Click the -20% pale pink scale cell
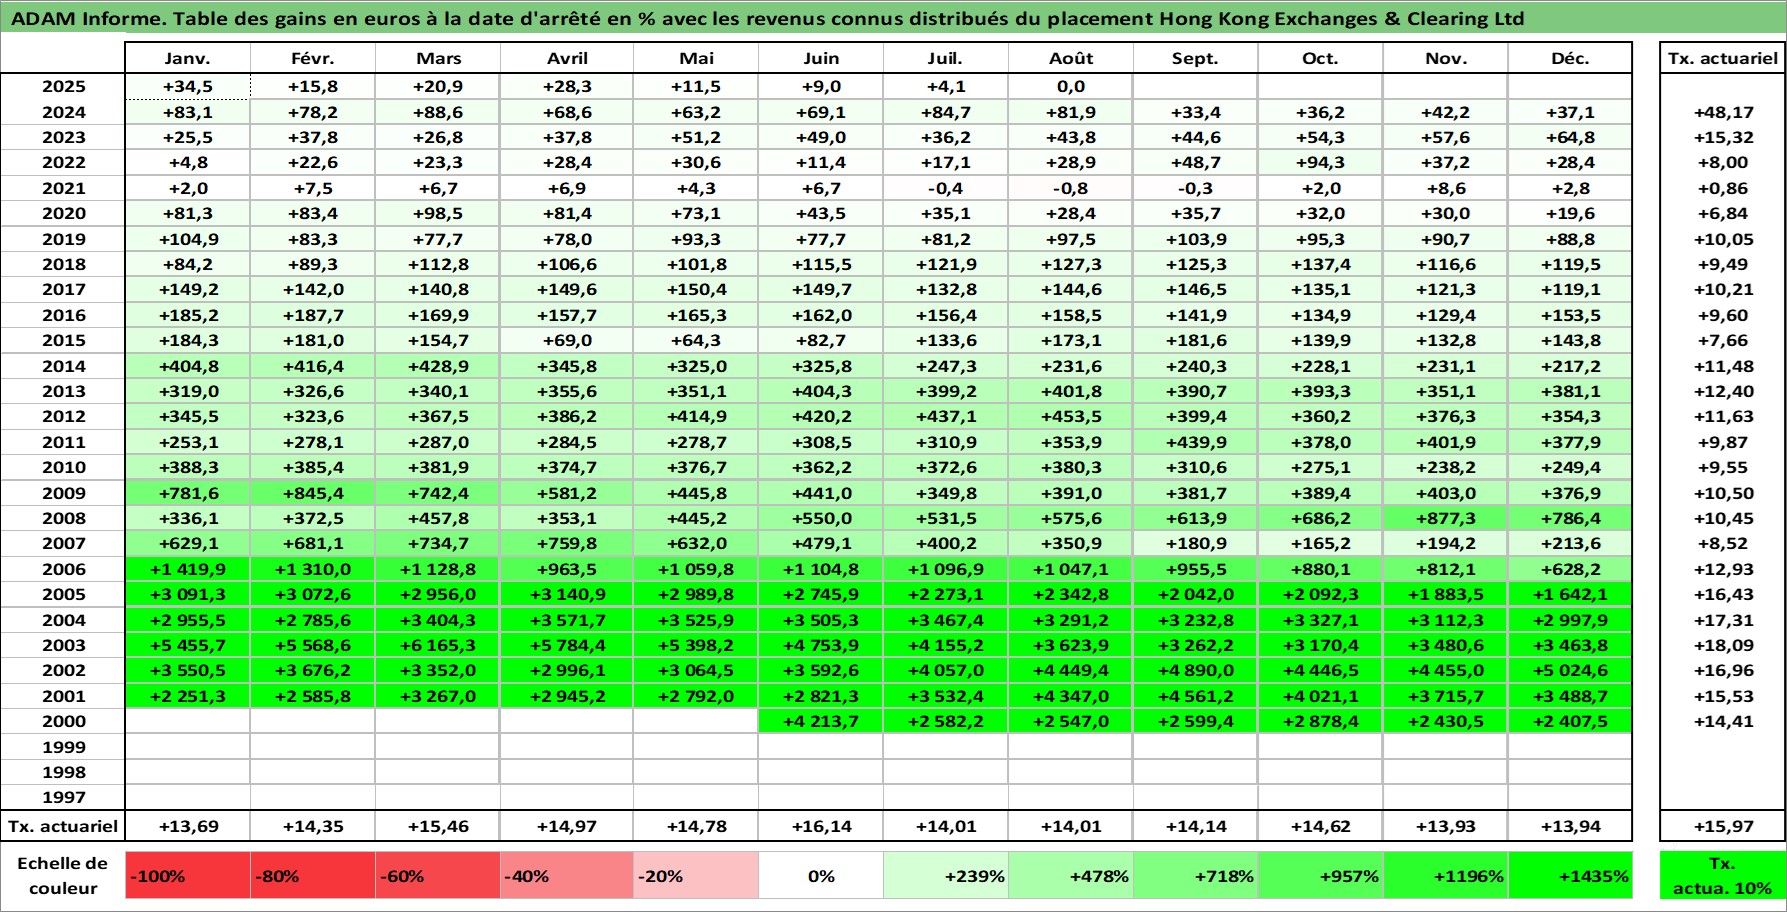This screenshot has height=912, width=1787. [x=696, y=876]
